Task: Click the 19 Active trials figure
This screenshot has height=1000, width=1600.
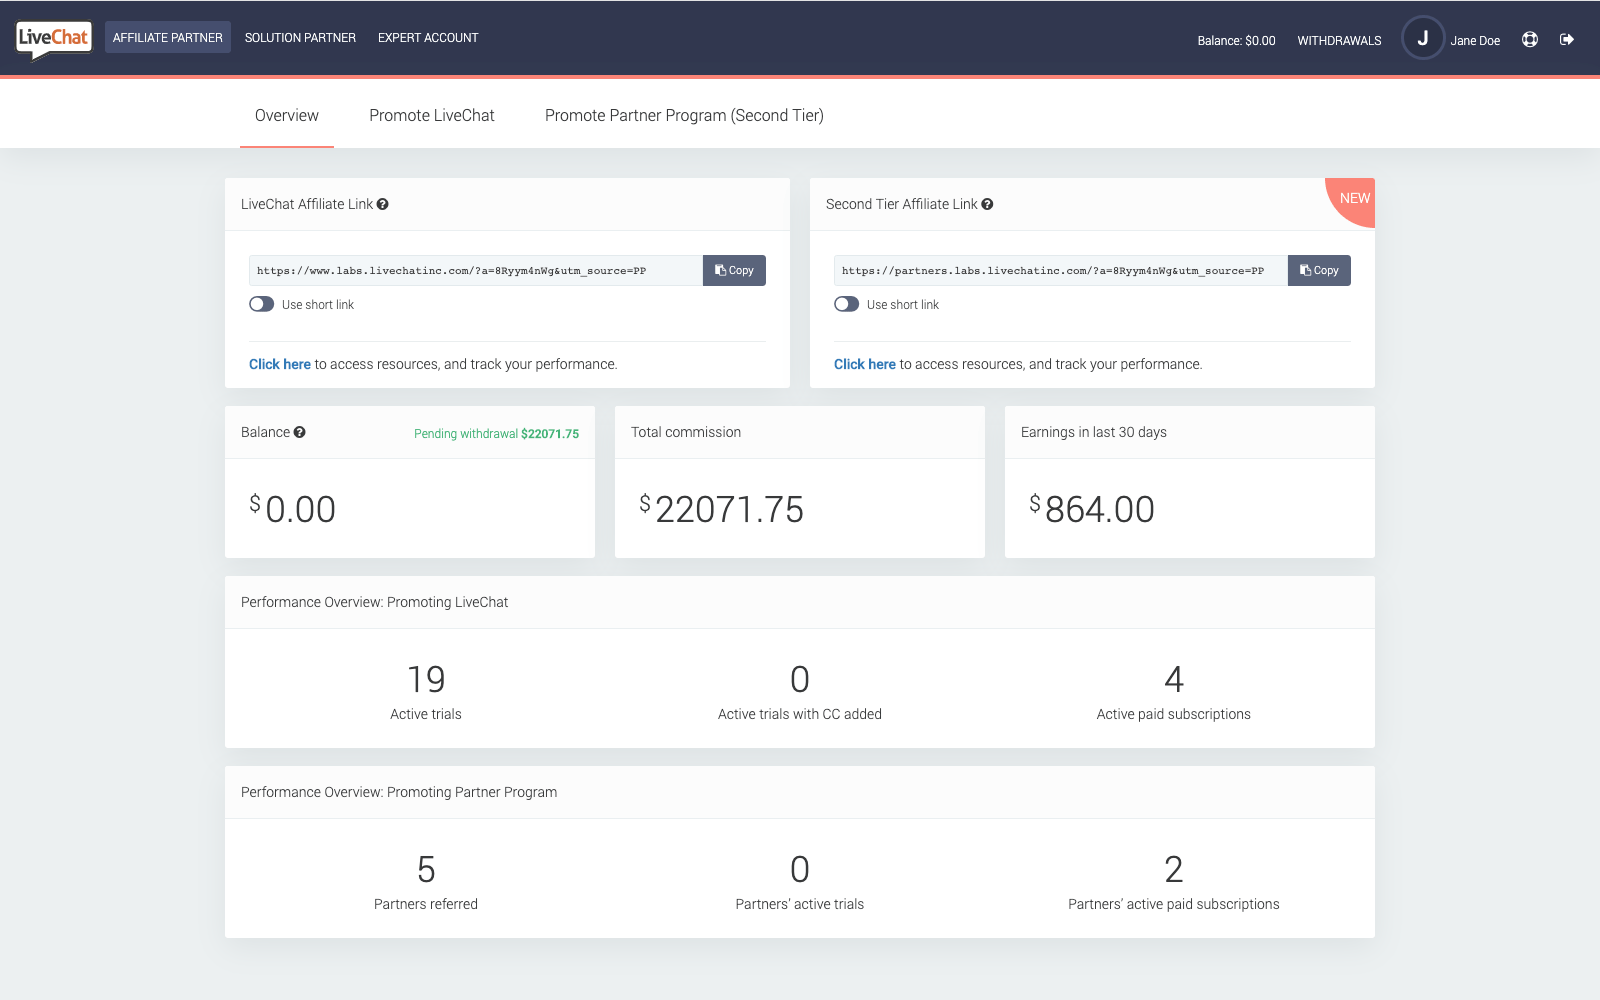Action: [x=426, y=679]
